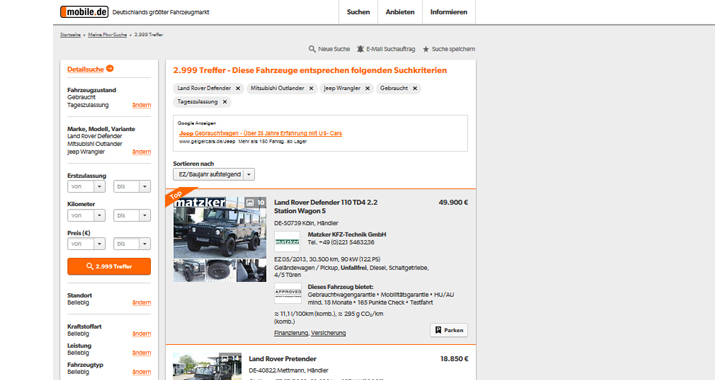Open Finanzierung link for the Defender
The width and height of the screenshot is (715, 380).
tap(291, 333)
